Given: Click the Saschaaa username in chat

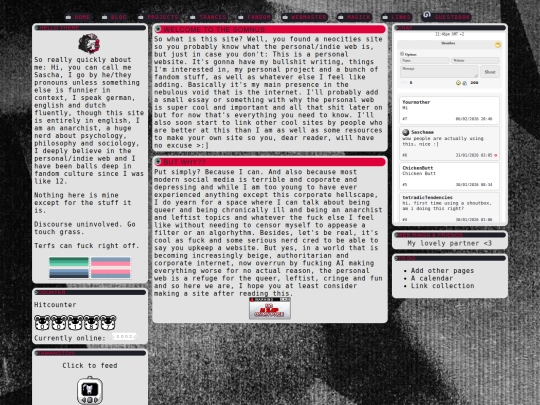Looking at the screenshot, I should click(x=422, y=132).
